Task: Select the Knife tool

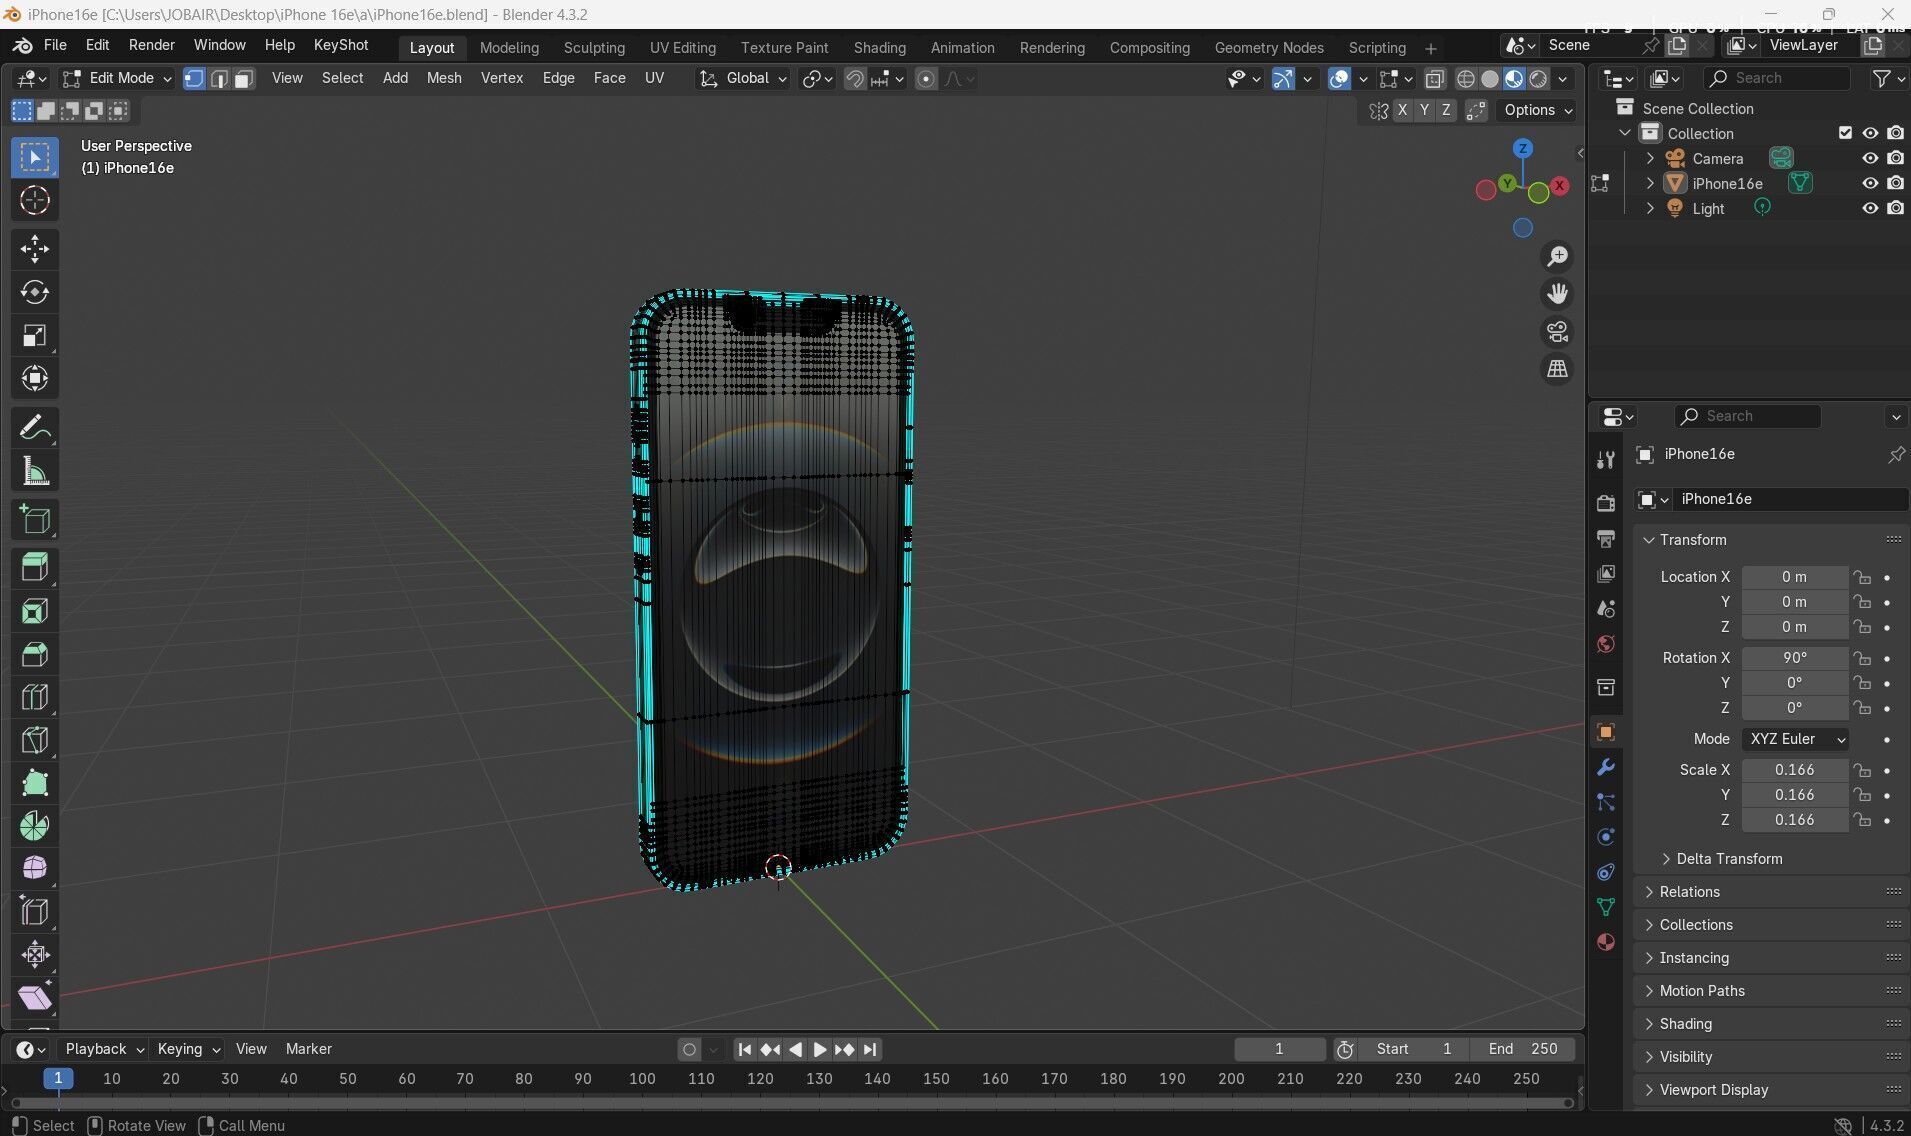Action: (x=35, y=739)
